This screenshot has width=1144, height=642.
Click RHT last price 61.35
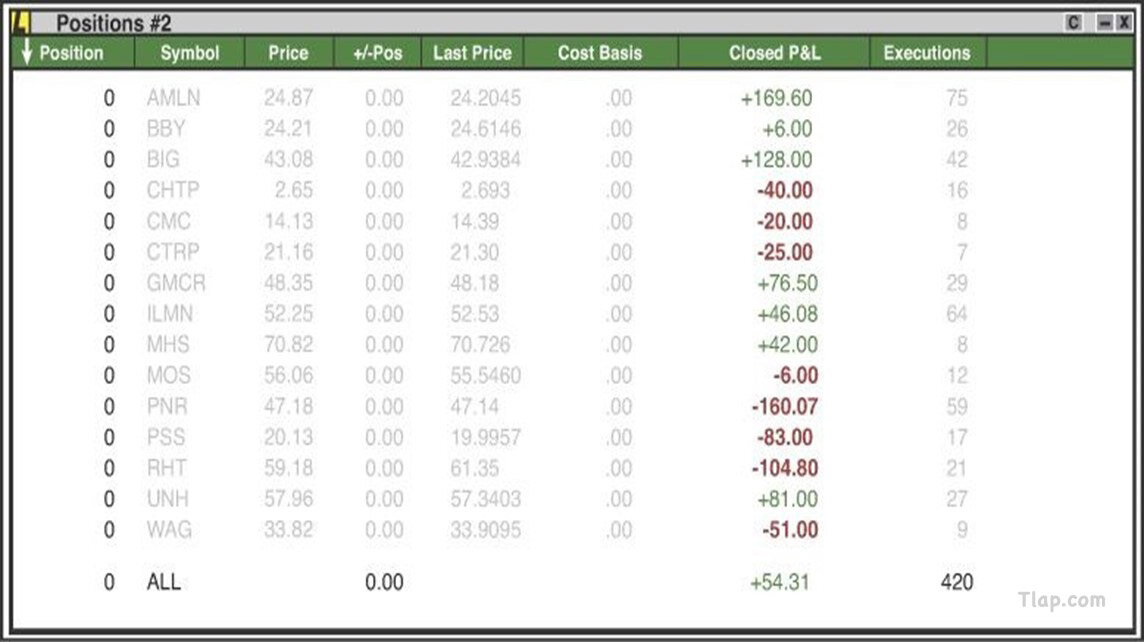tap(474, 468)
